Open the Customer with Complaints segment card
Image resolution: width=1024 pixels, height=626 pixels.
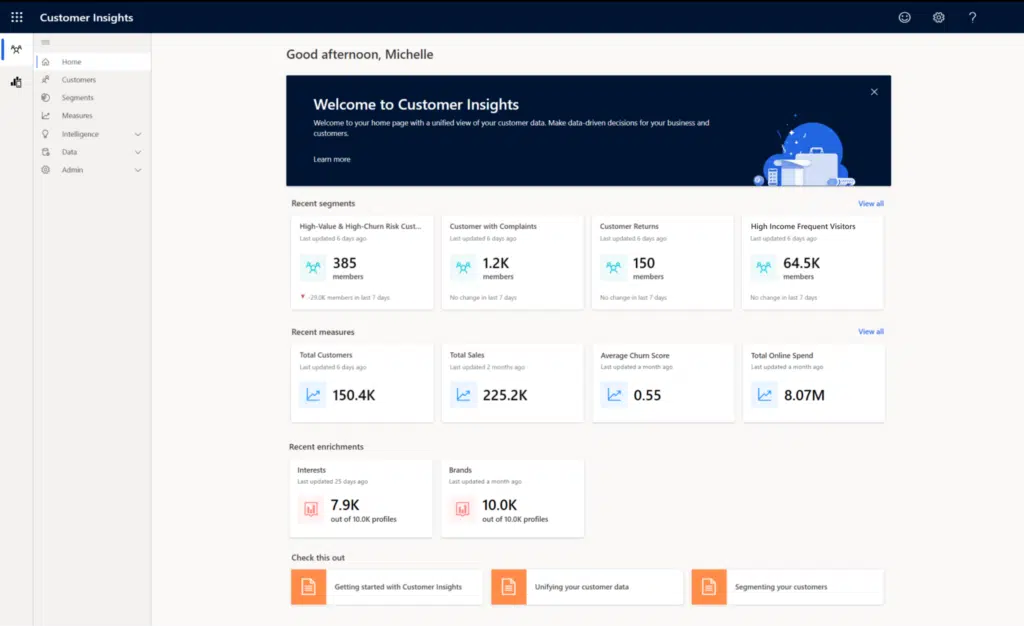pos(512,262)
